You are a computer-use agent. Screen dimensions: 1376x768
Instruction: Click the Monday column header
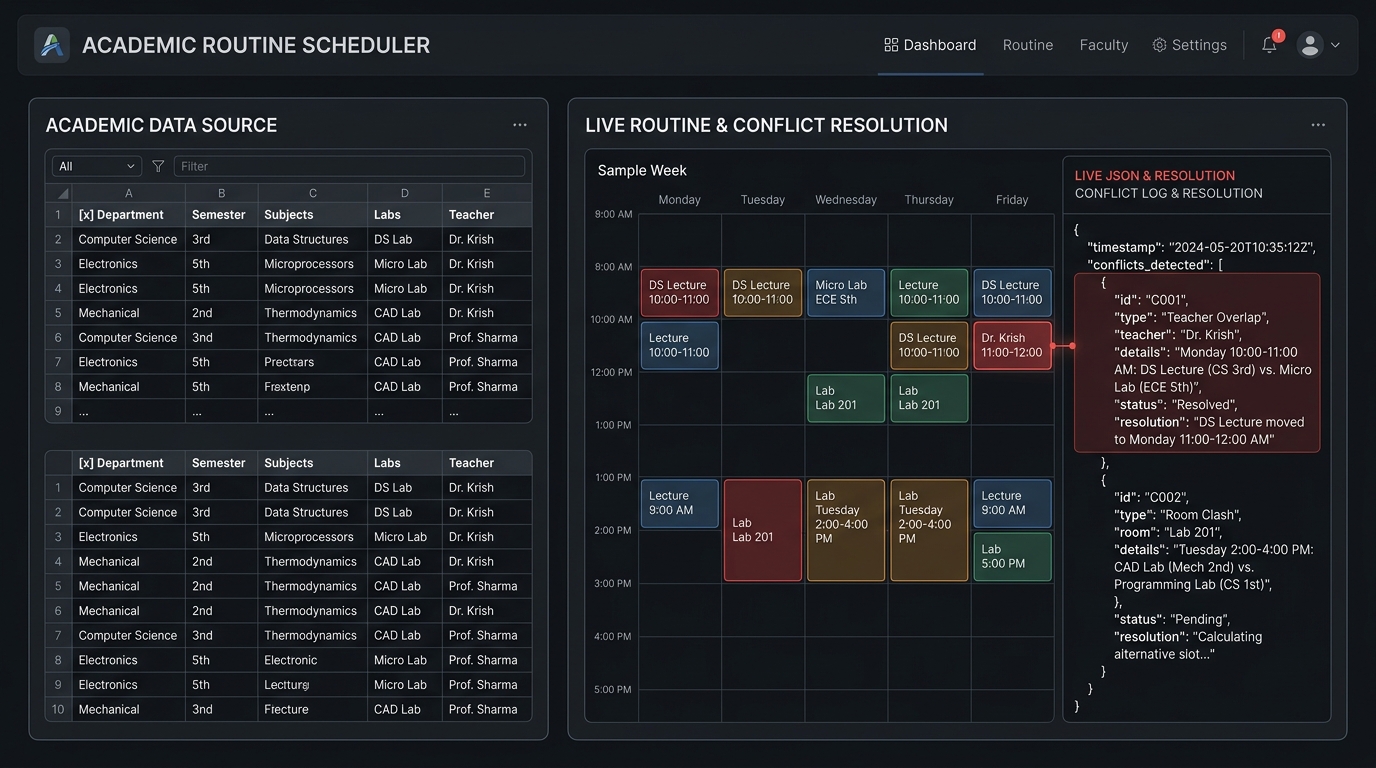pos(679,200)
